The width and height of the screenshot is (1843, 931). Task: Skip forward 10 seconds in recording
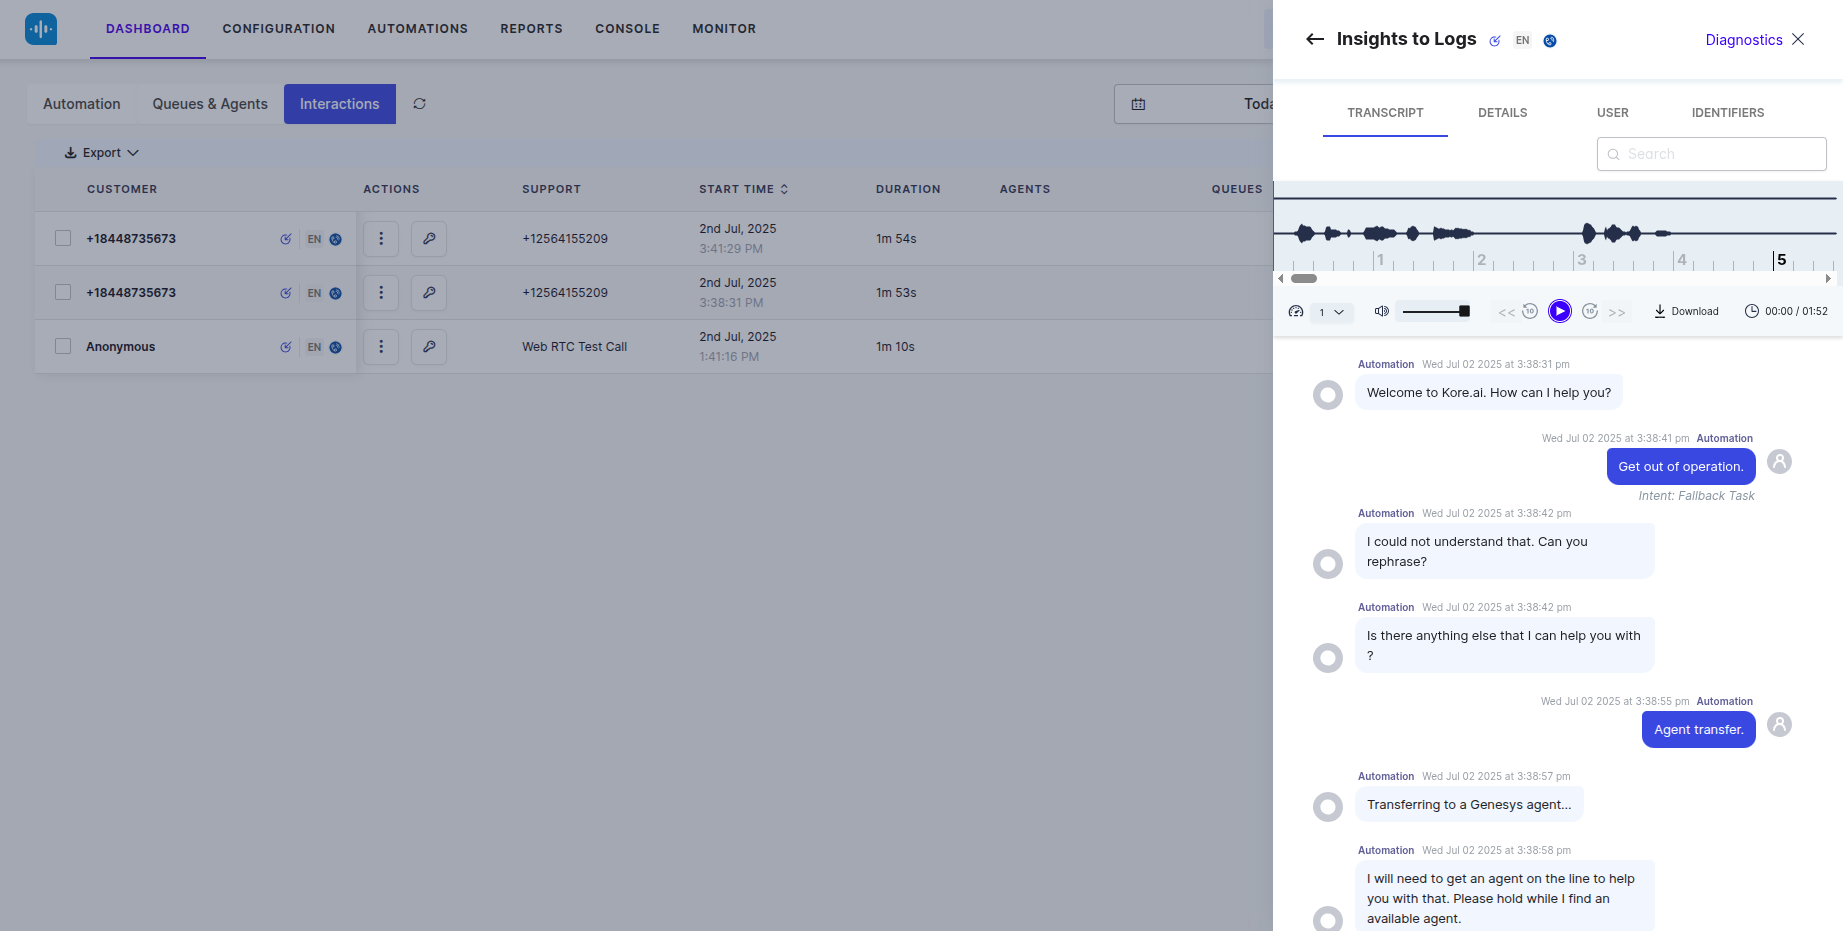coord(1590,312)
